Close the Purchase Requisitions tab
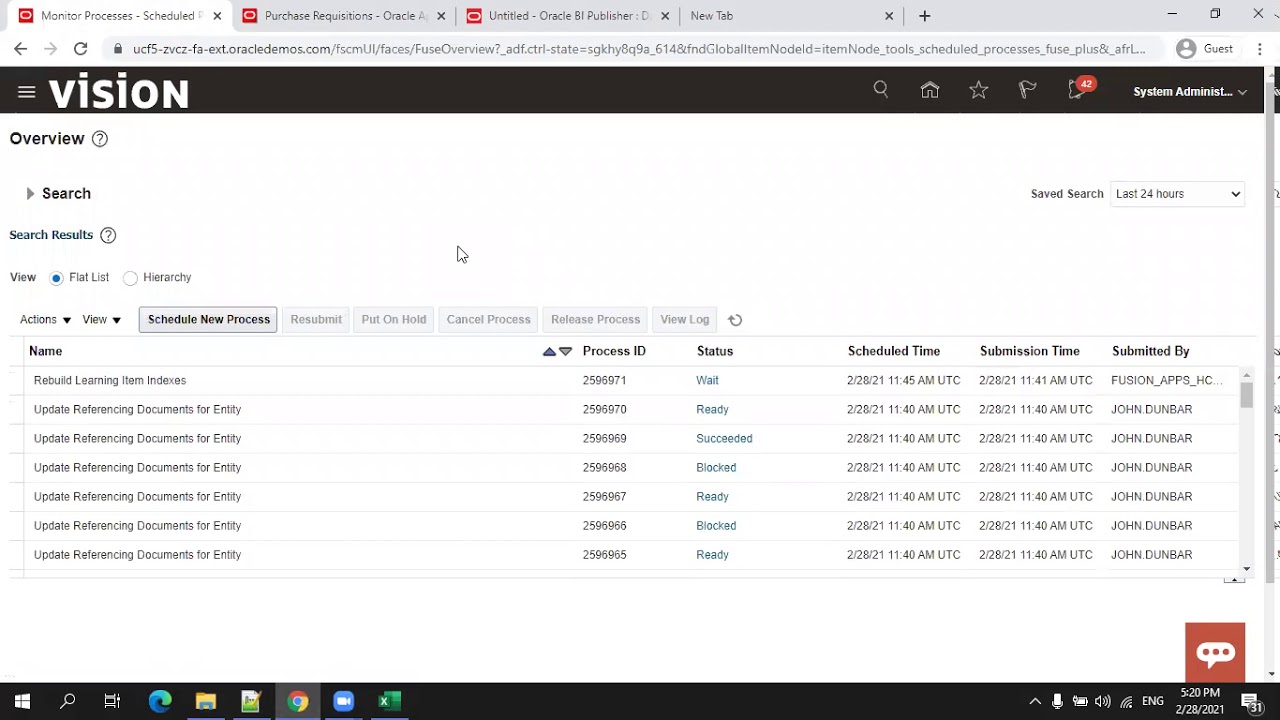 (441, 16)
